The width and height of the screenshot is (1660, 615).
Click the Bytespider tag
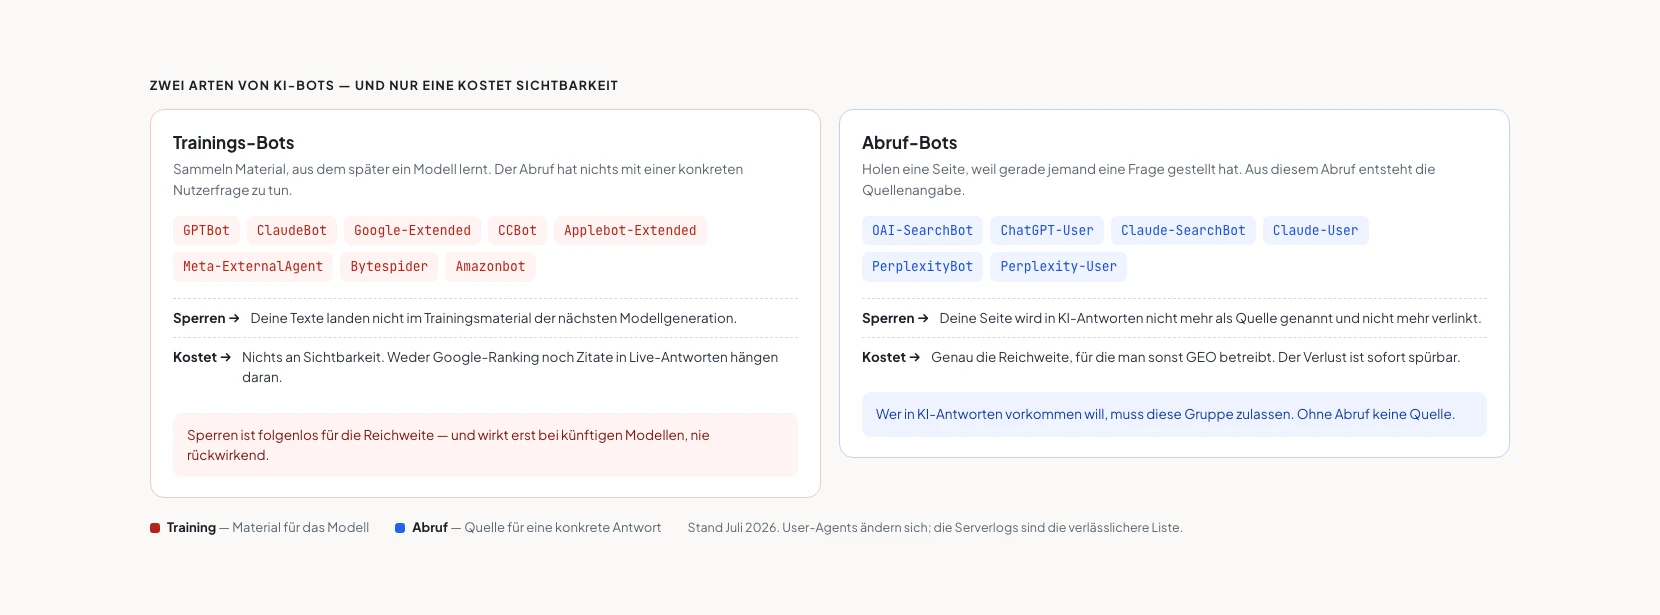tap(389, 266)
